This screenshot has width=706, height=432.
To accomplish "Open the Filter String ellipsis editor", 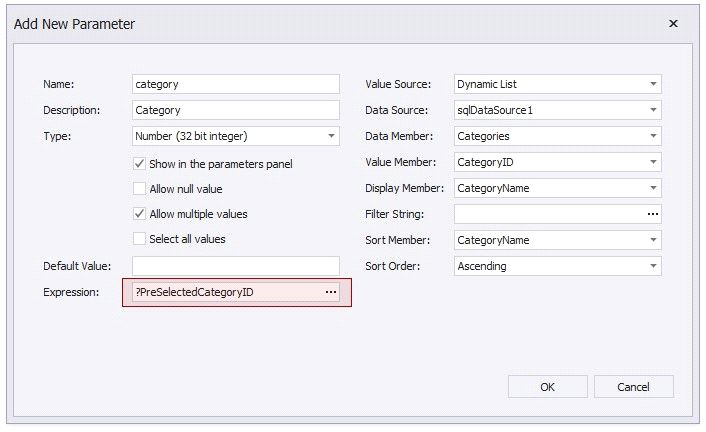I will pyautogui.click(x=652, y=214).
